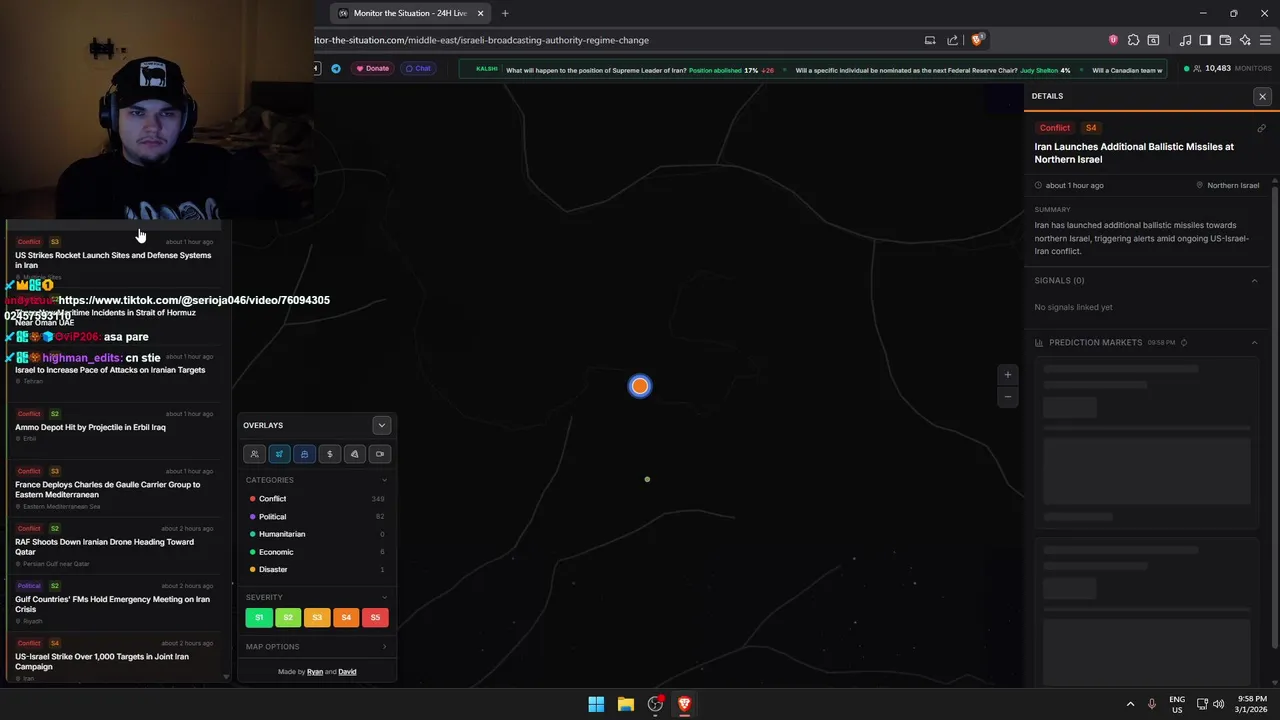This screenshot has height=720, width=1280.
Task: Toggle the people overlay icon
Action: 254,454
